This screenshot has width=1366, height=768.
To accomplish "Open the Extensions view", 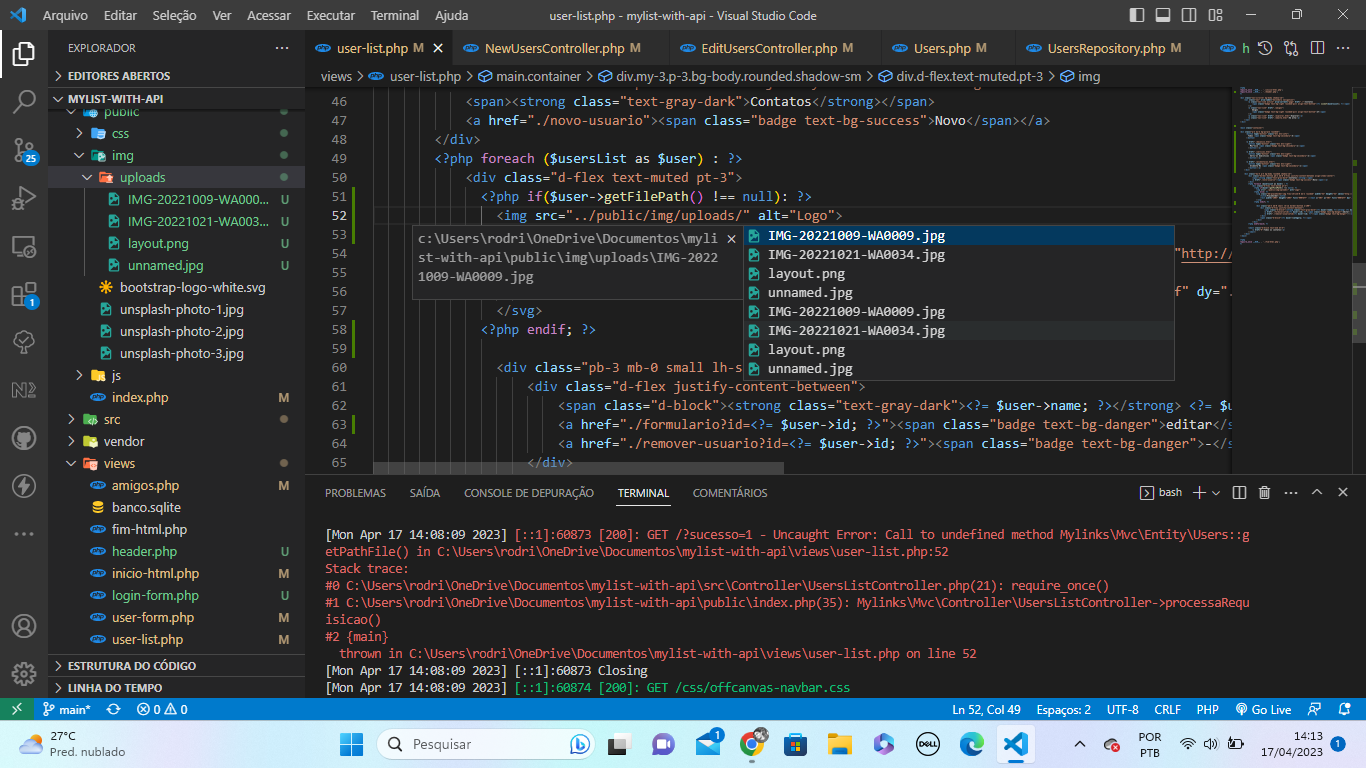I will 24,294.
